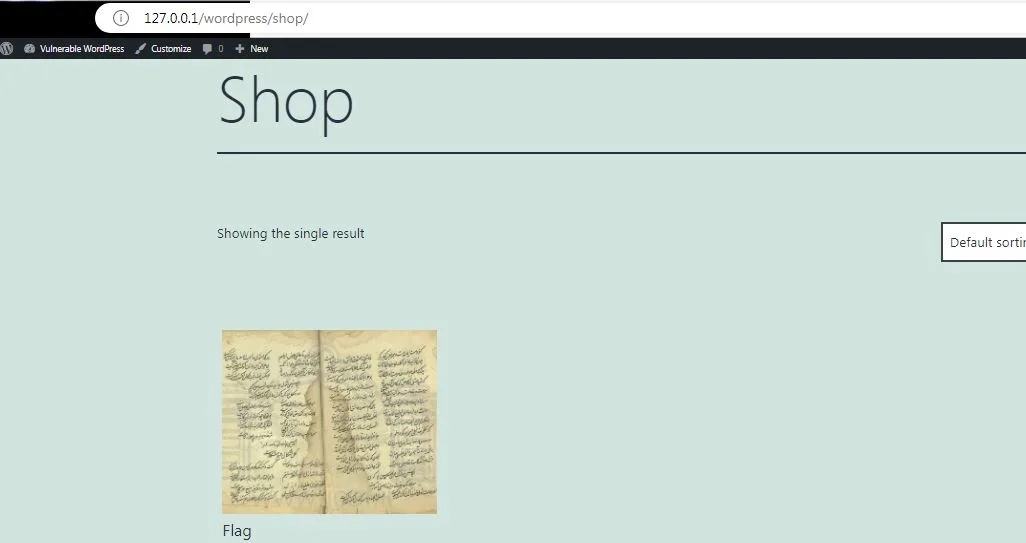Click the Flag product title link
Viewport: 1026px width, 543px height.
click(237, 531)
